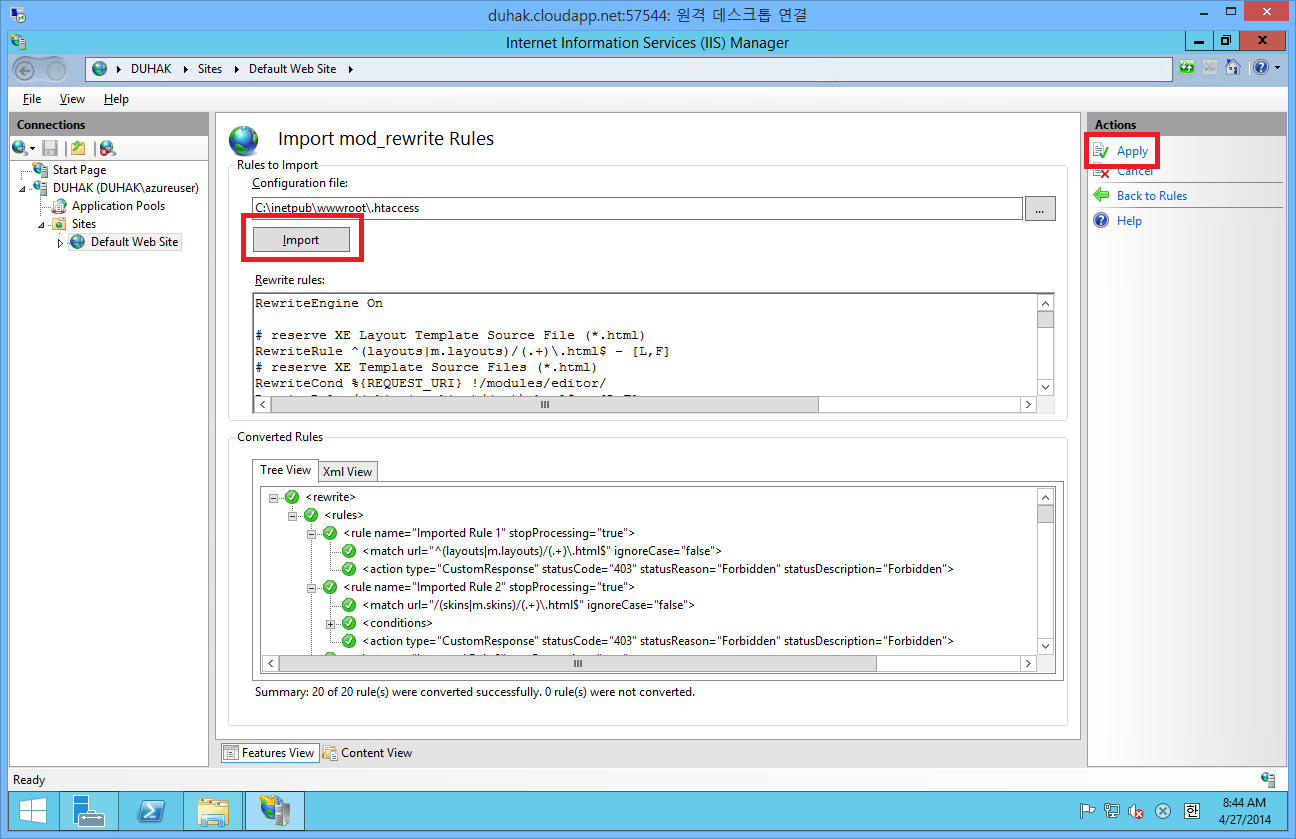Select the skins|m.skins match url row
This screenshot has width=1296, height=839.
[x=528, y=605]
